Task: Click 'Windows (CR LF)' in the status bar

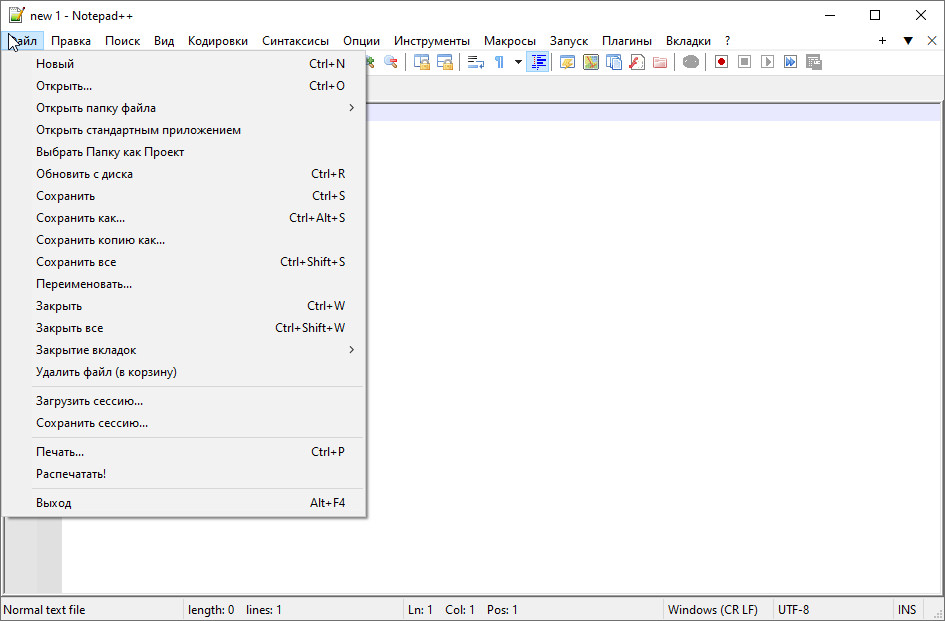Action: tap(712, 610)
